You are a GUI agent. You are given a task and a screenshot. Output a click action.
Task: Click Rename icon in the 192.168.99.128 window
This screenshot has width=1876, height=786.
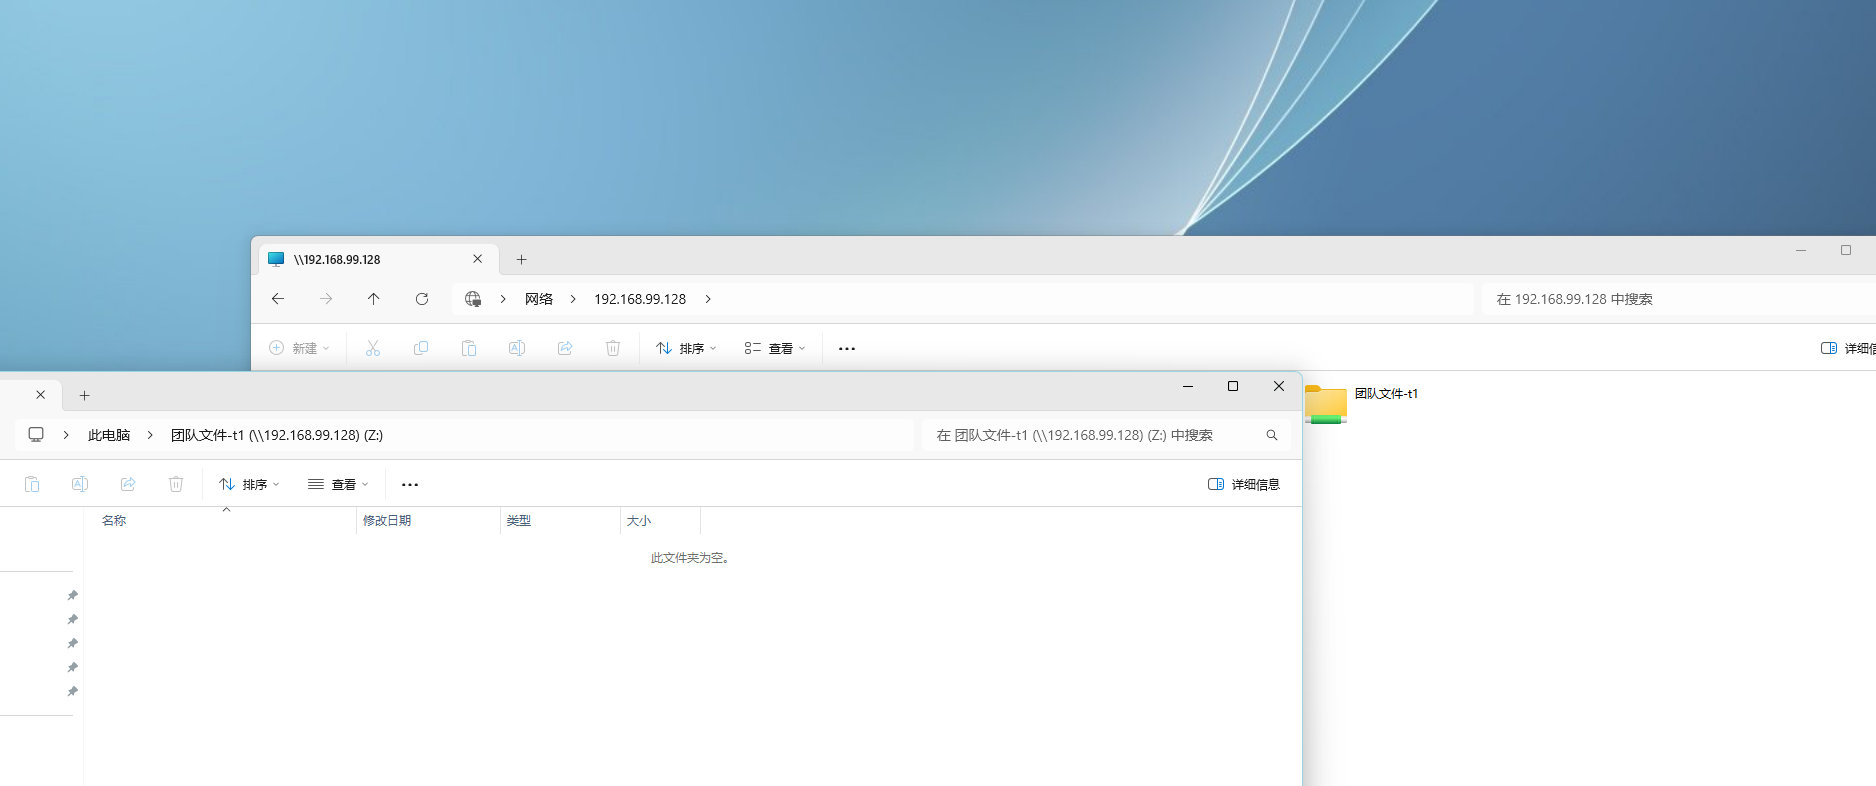pos(517,348)
